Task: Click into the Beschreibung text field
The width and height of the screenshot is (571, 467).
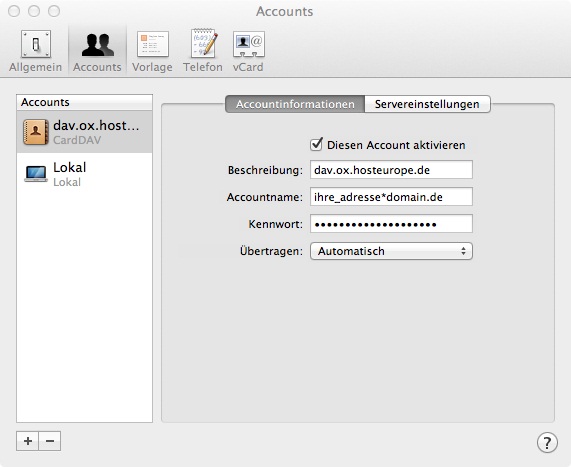Action: click(x=391, y=169)
